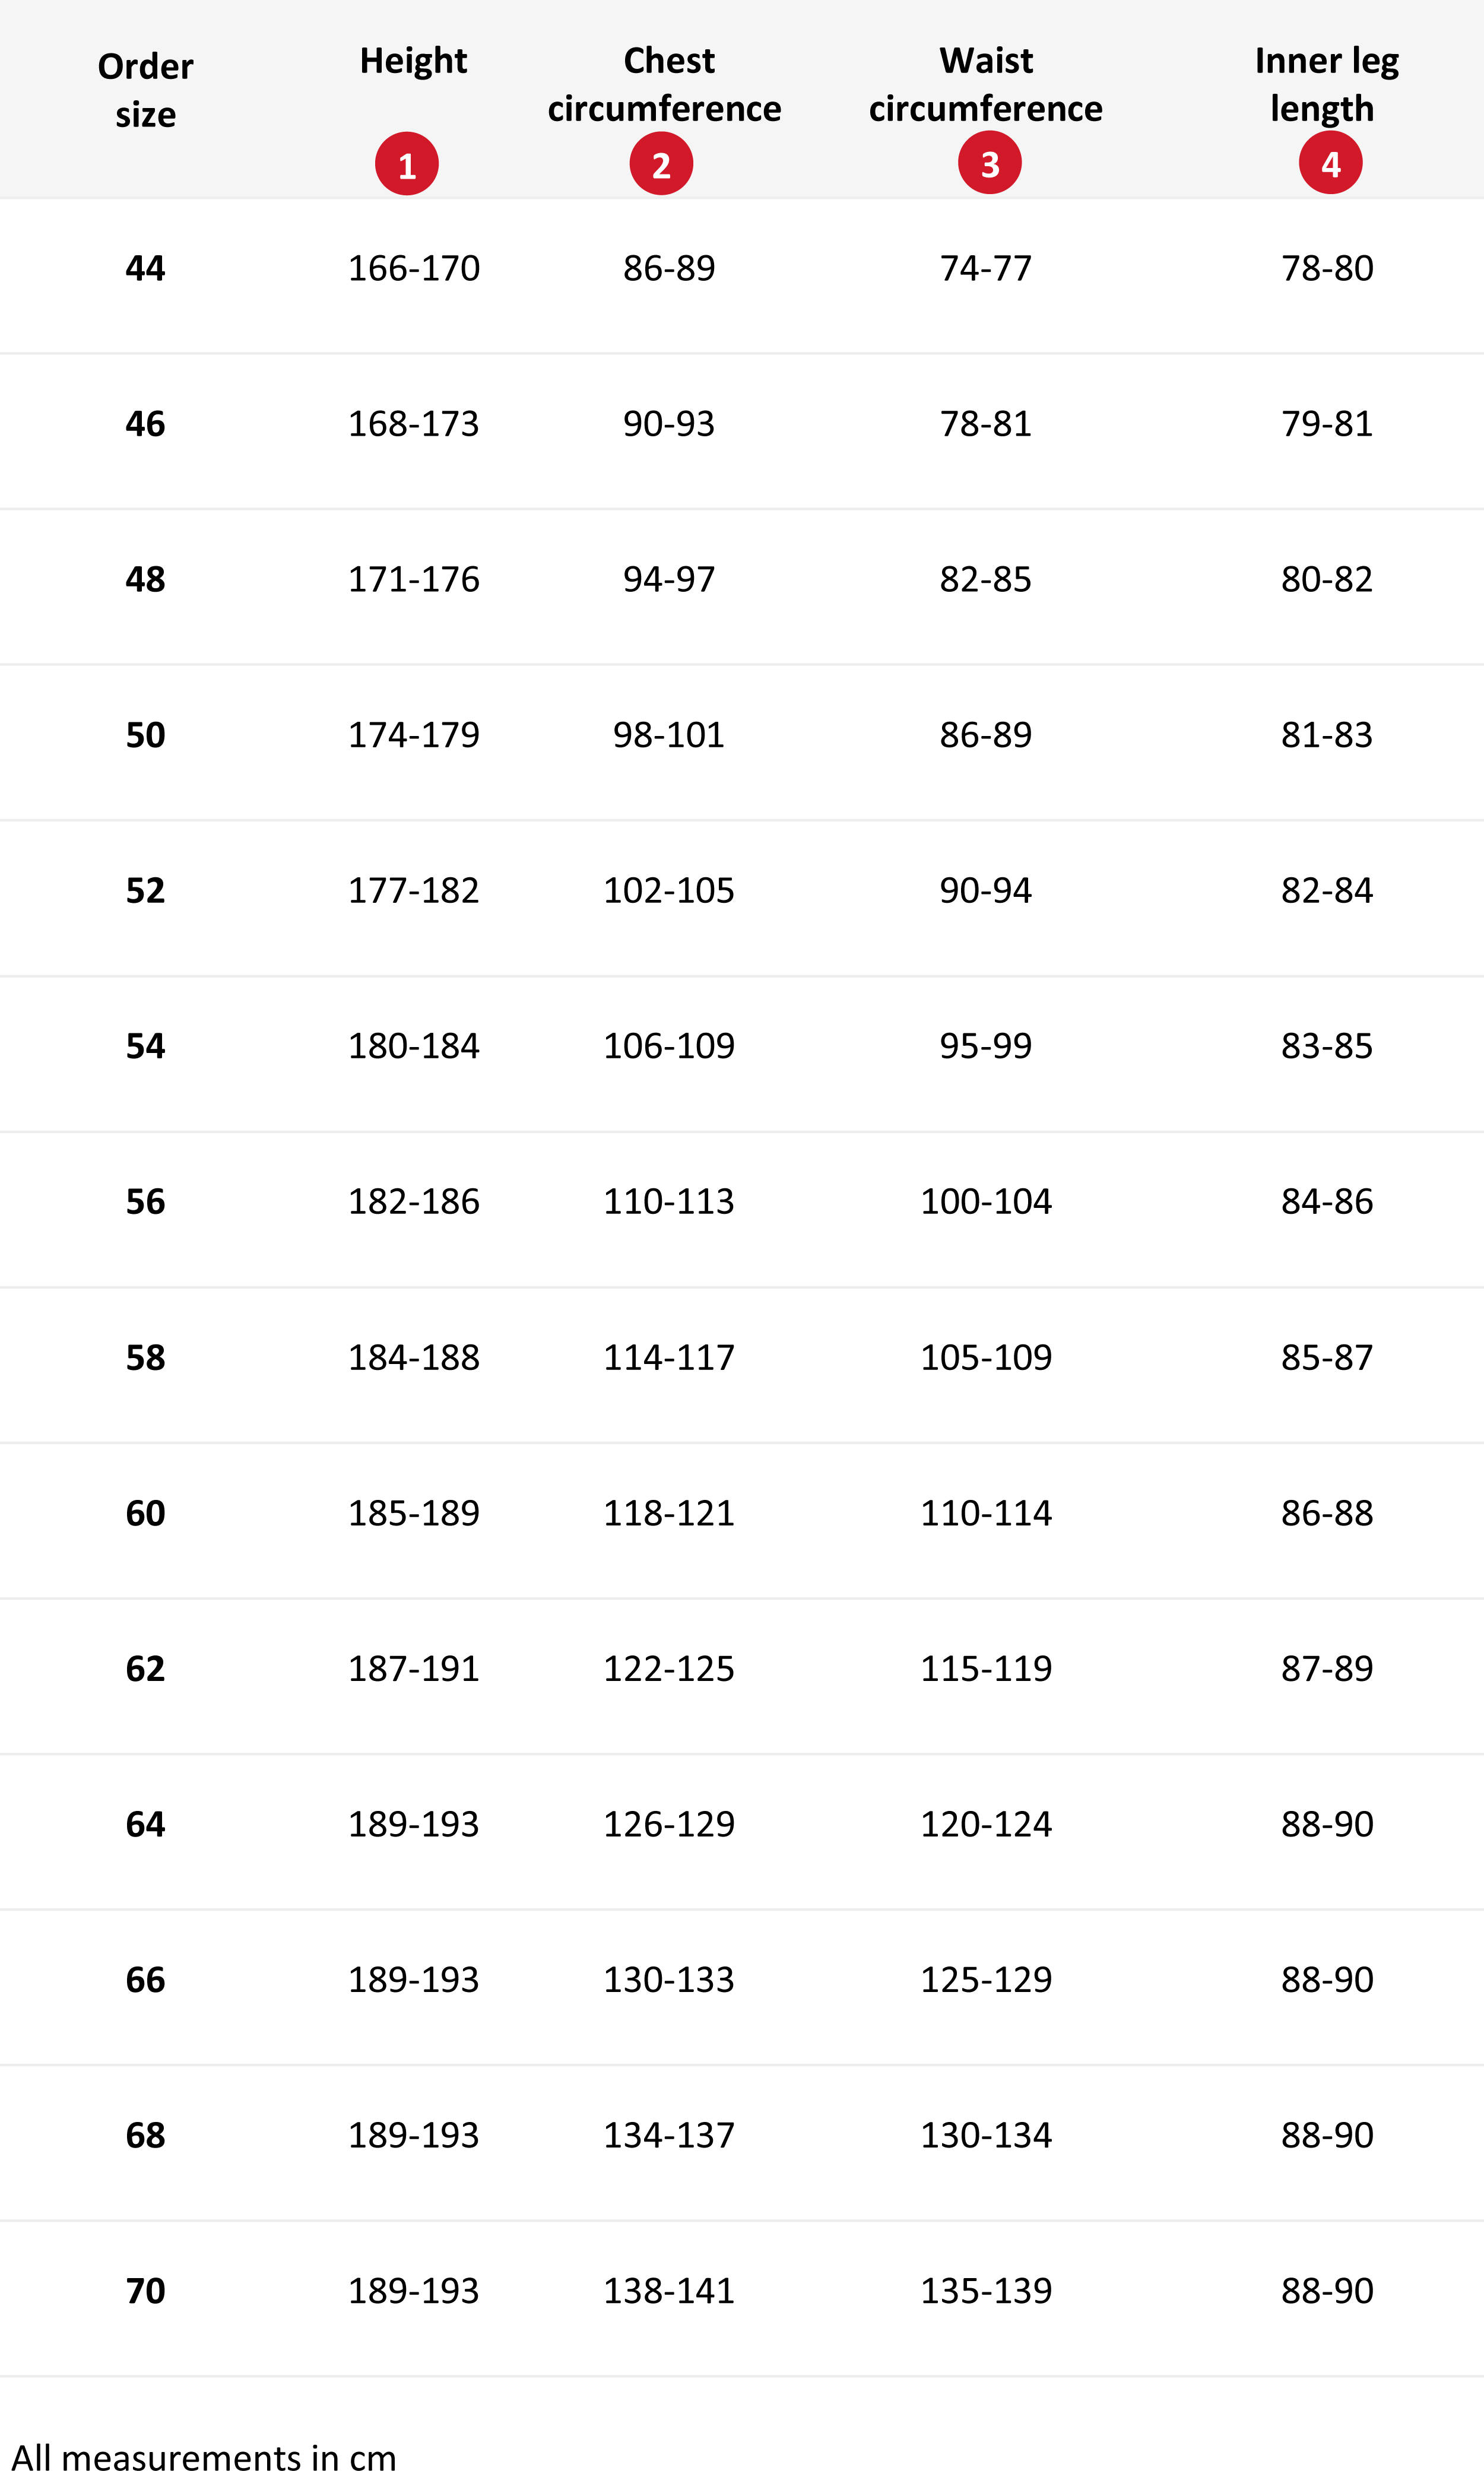Click order size 70 row label
1484x2471 pixels.
point(145,2290)
